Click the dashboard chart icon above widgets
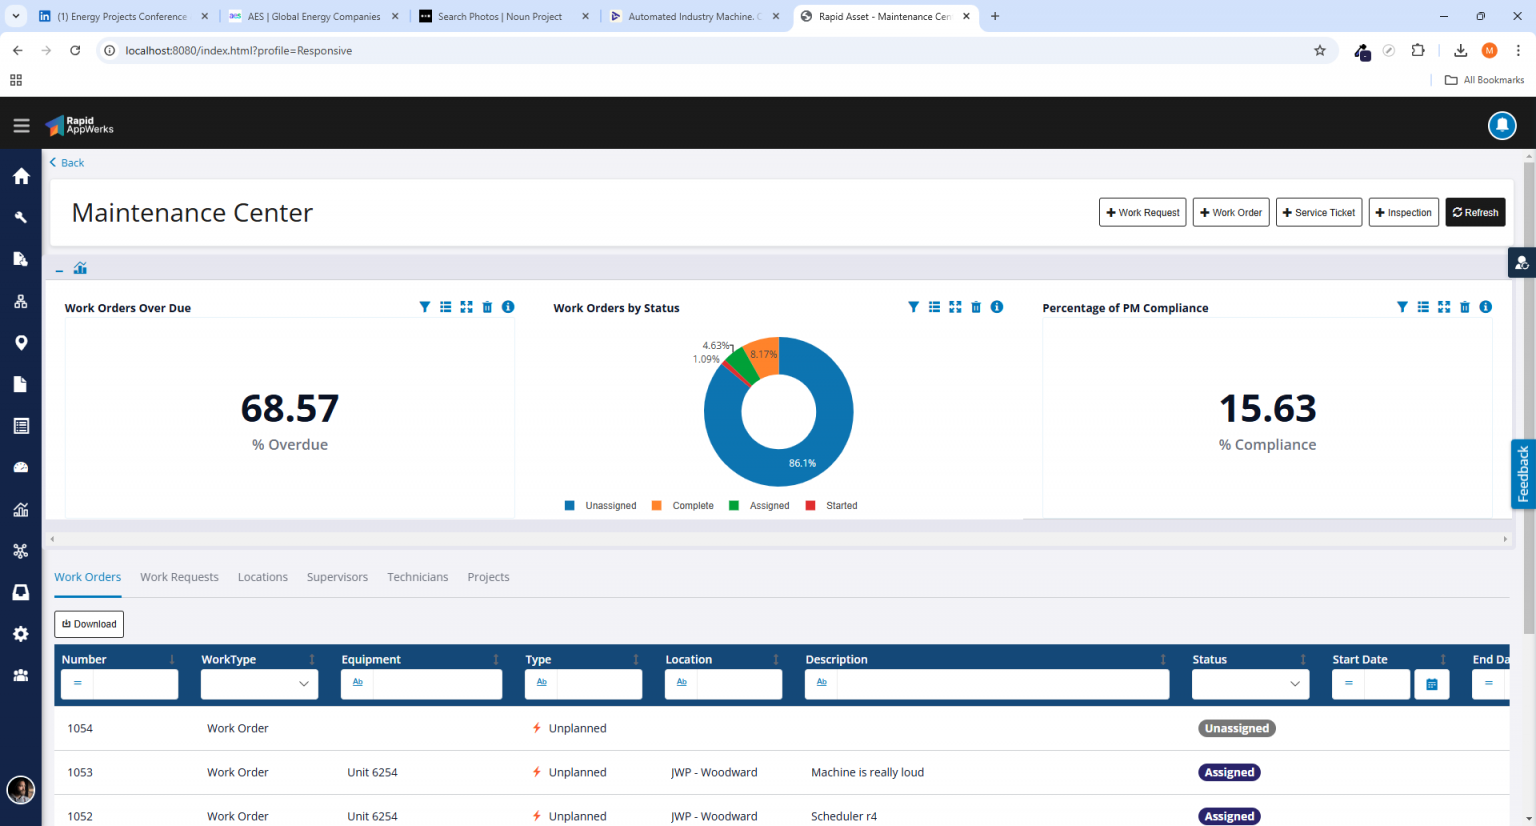Viewport: 1536px width, 826px height. pyautogui.click(x=80, y=268)
